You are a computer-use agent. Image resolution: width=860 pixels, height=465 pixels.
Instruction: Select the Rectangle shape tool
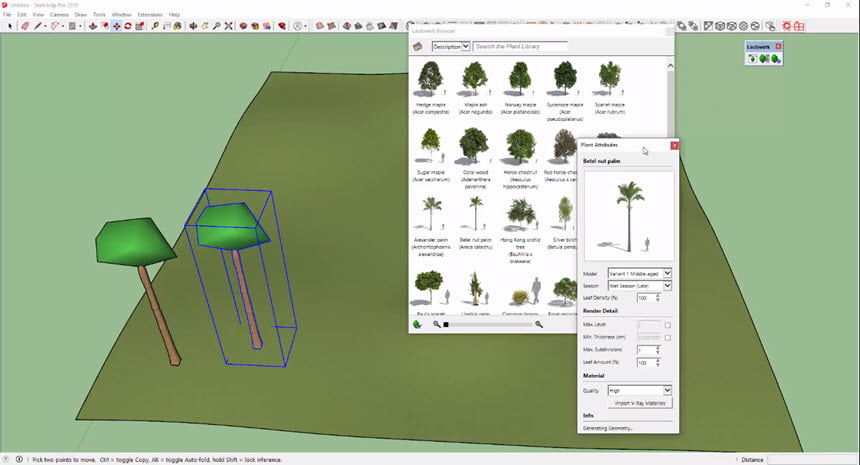pyautogui.click(x=72, y=26)
